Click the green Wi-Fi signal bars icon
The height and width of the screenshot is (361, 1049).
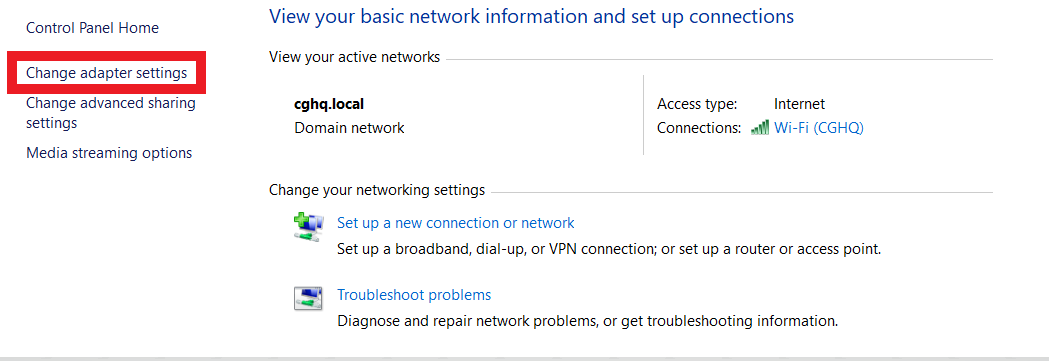point(760,128)
